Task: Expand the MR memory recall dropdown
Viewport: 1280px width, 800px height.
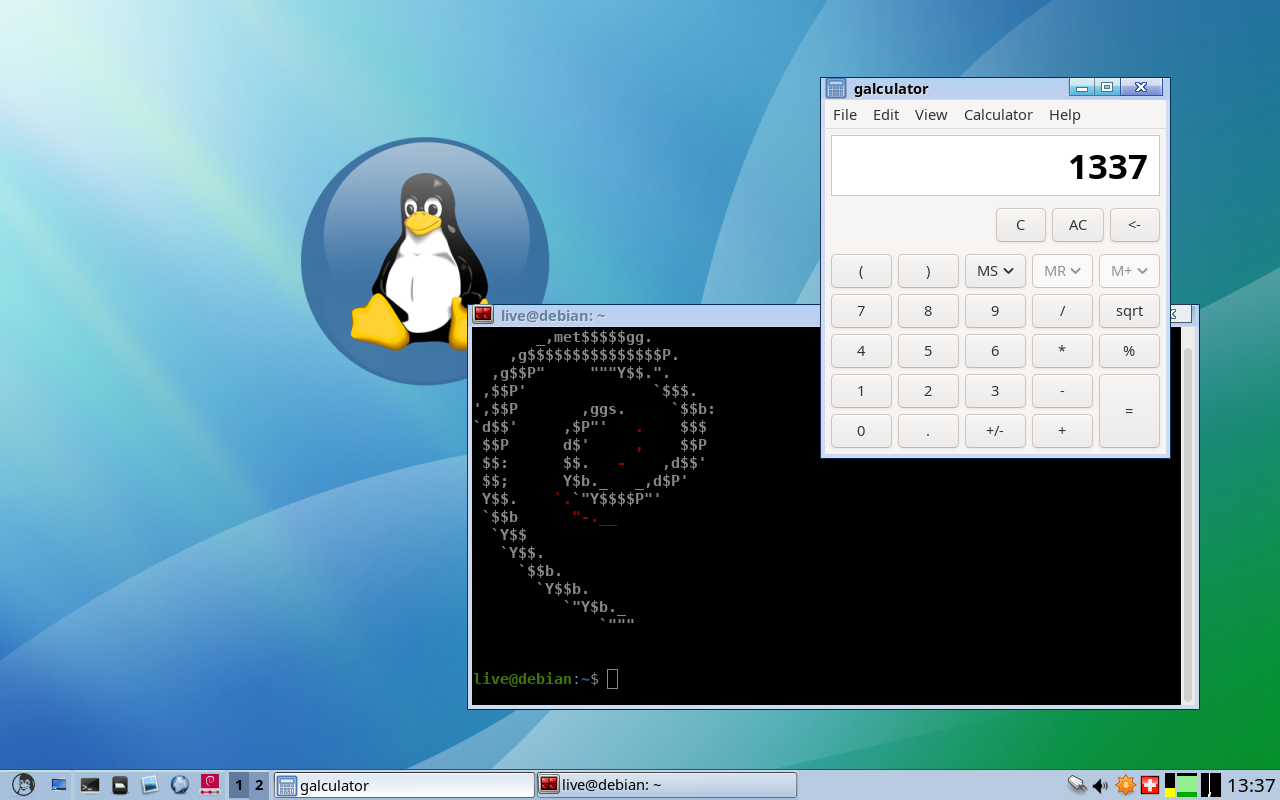Action: point(1062,271)
